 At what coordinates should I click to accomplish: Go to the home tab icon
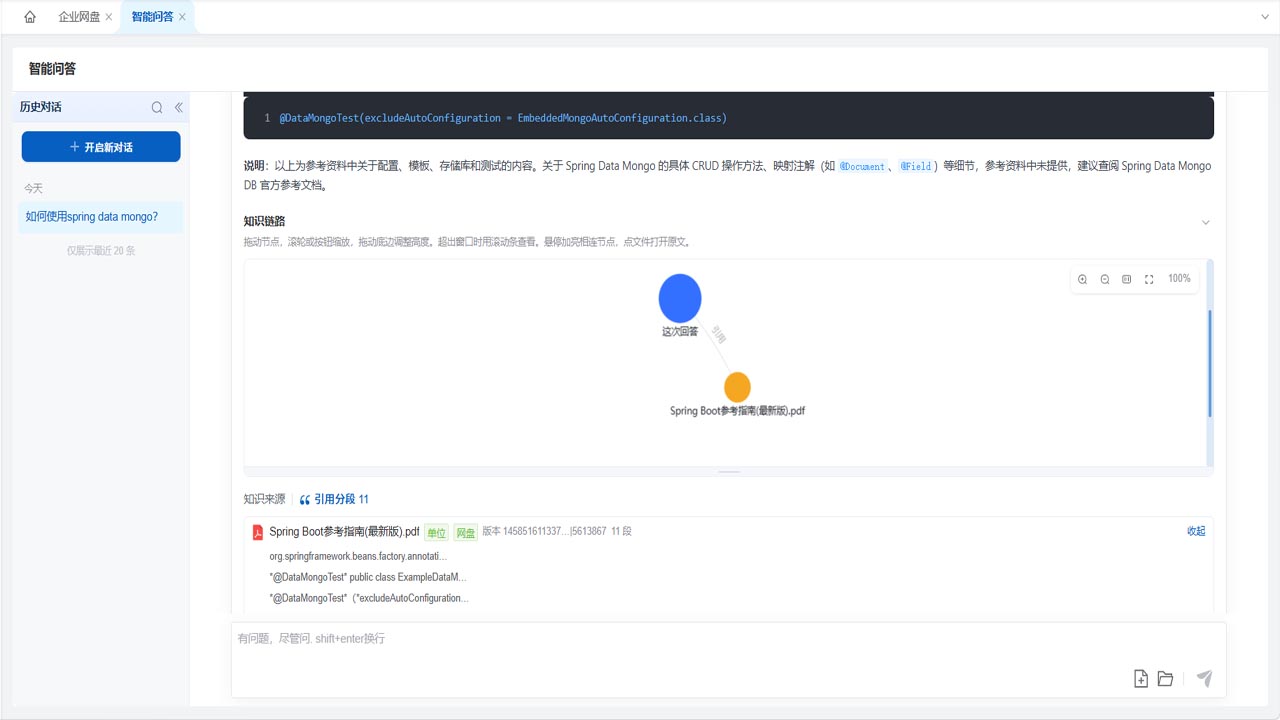coord(30,17)
